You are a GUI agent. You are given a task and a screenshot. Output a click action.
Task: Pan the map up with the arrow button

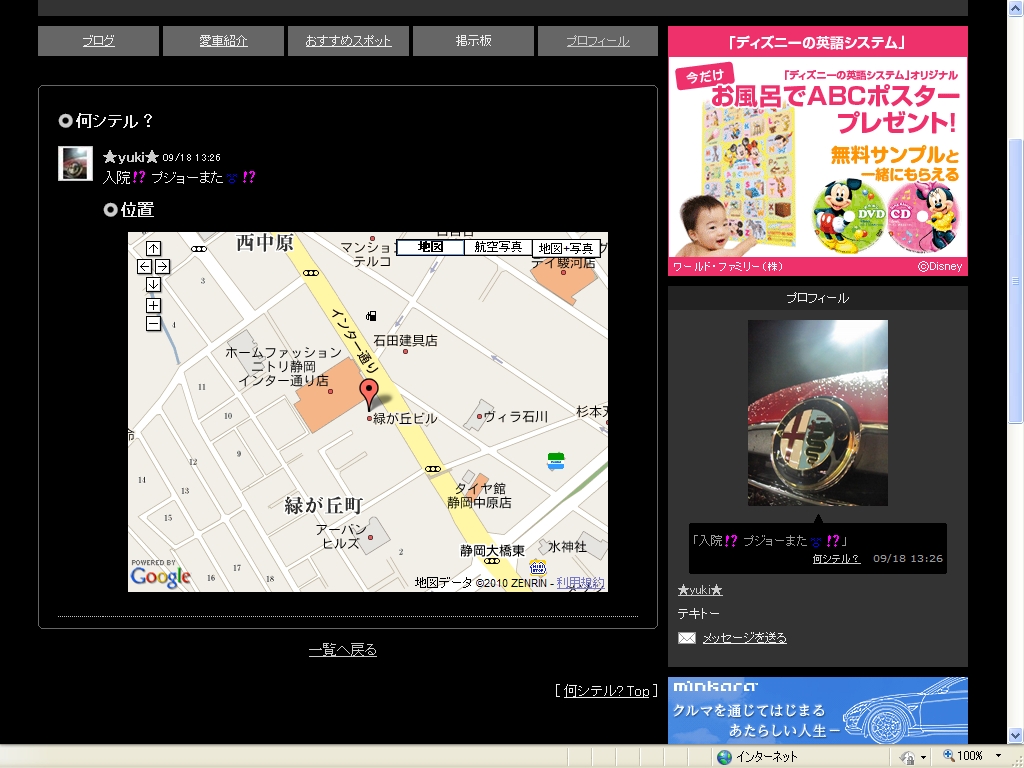(153, 248)
